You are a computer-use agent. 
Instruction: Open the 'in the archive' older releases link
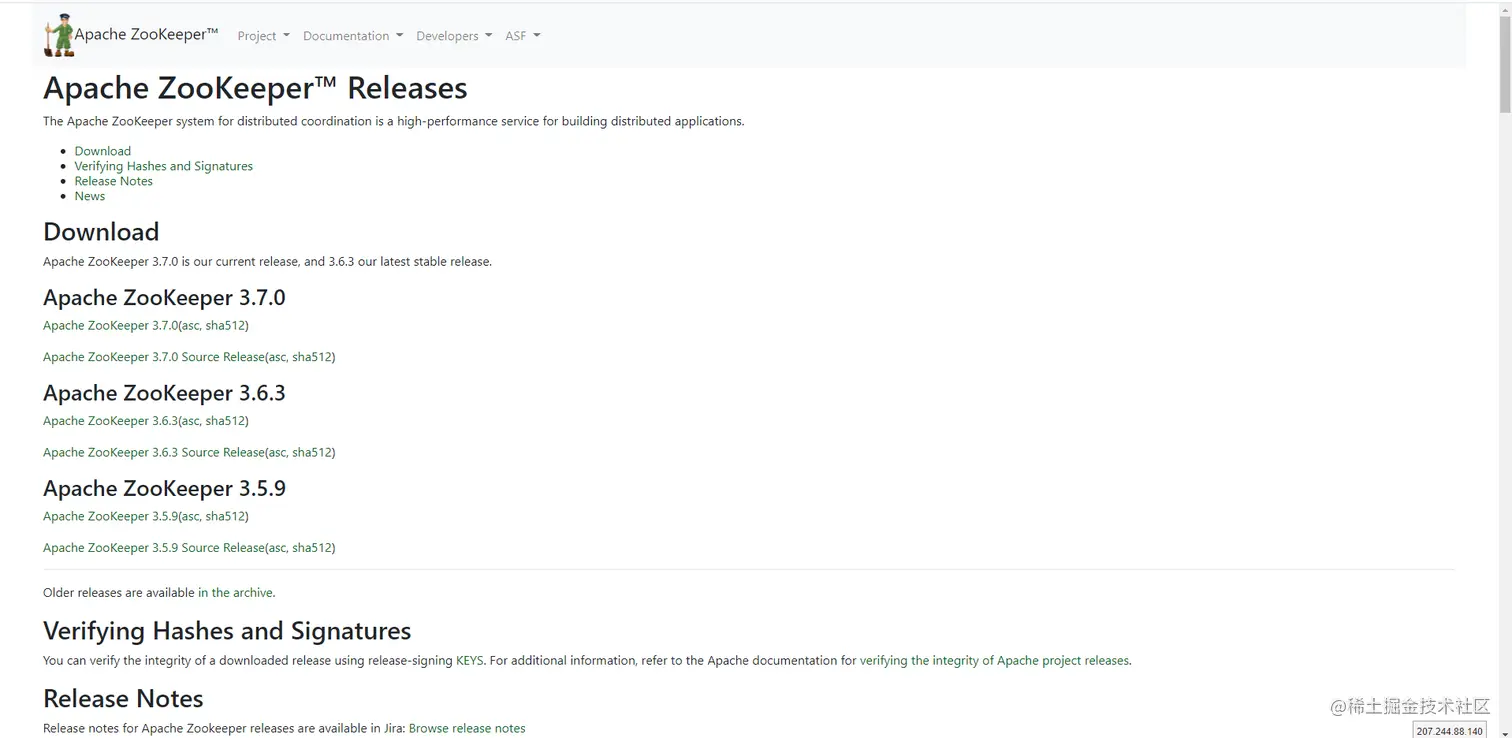click(235, 593)
